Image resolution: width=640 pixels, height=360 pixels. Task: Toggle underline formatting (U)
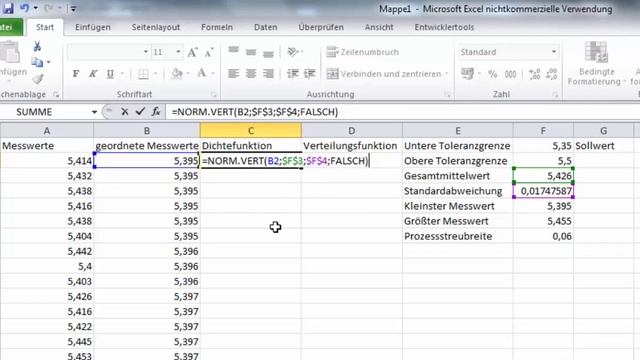click(x=110, y=74)
